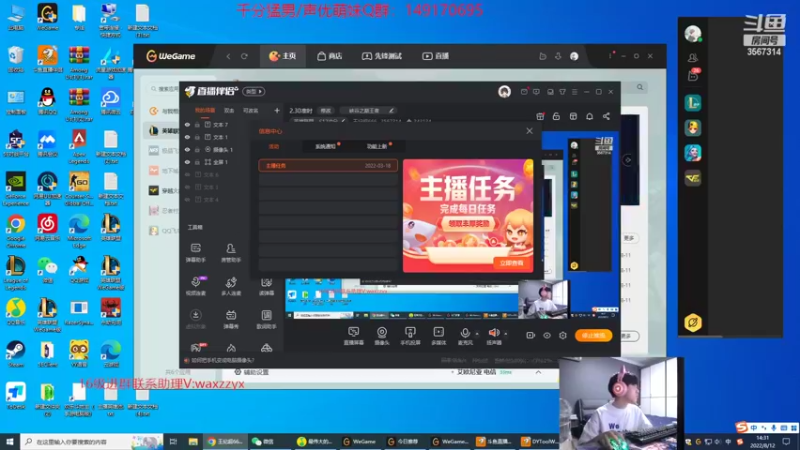Select the 活动 tab in 信息中心
Screen dimensions: 800x450
coord(274,146)
